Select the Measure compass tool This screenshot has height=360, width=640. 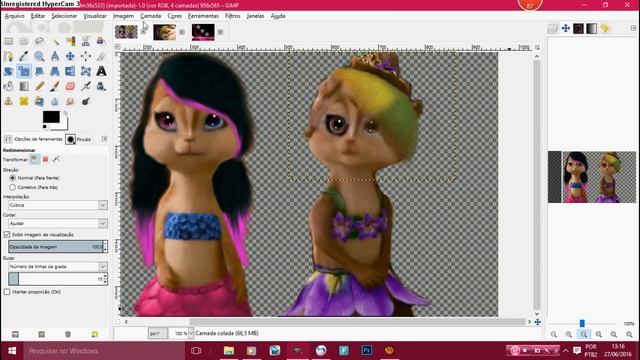click(x=55, y=56)
